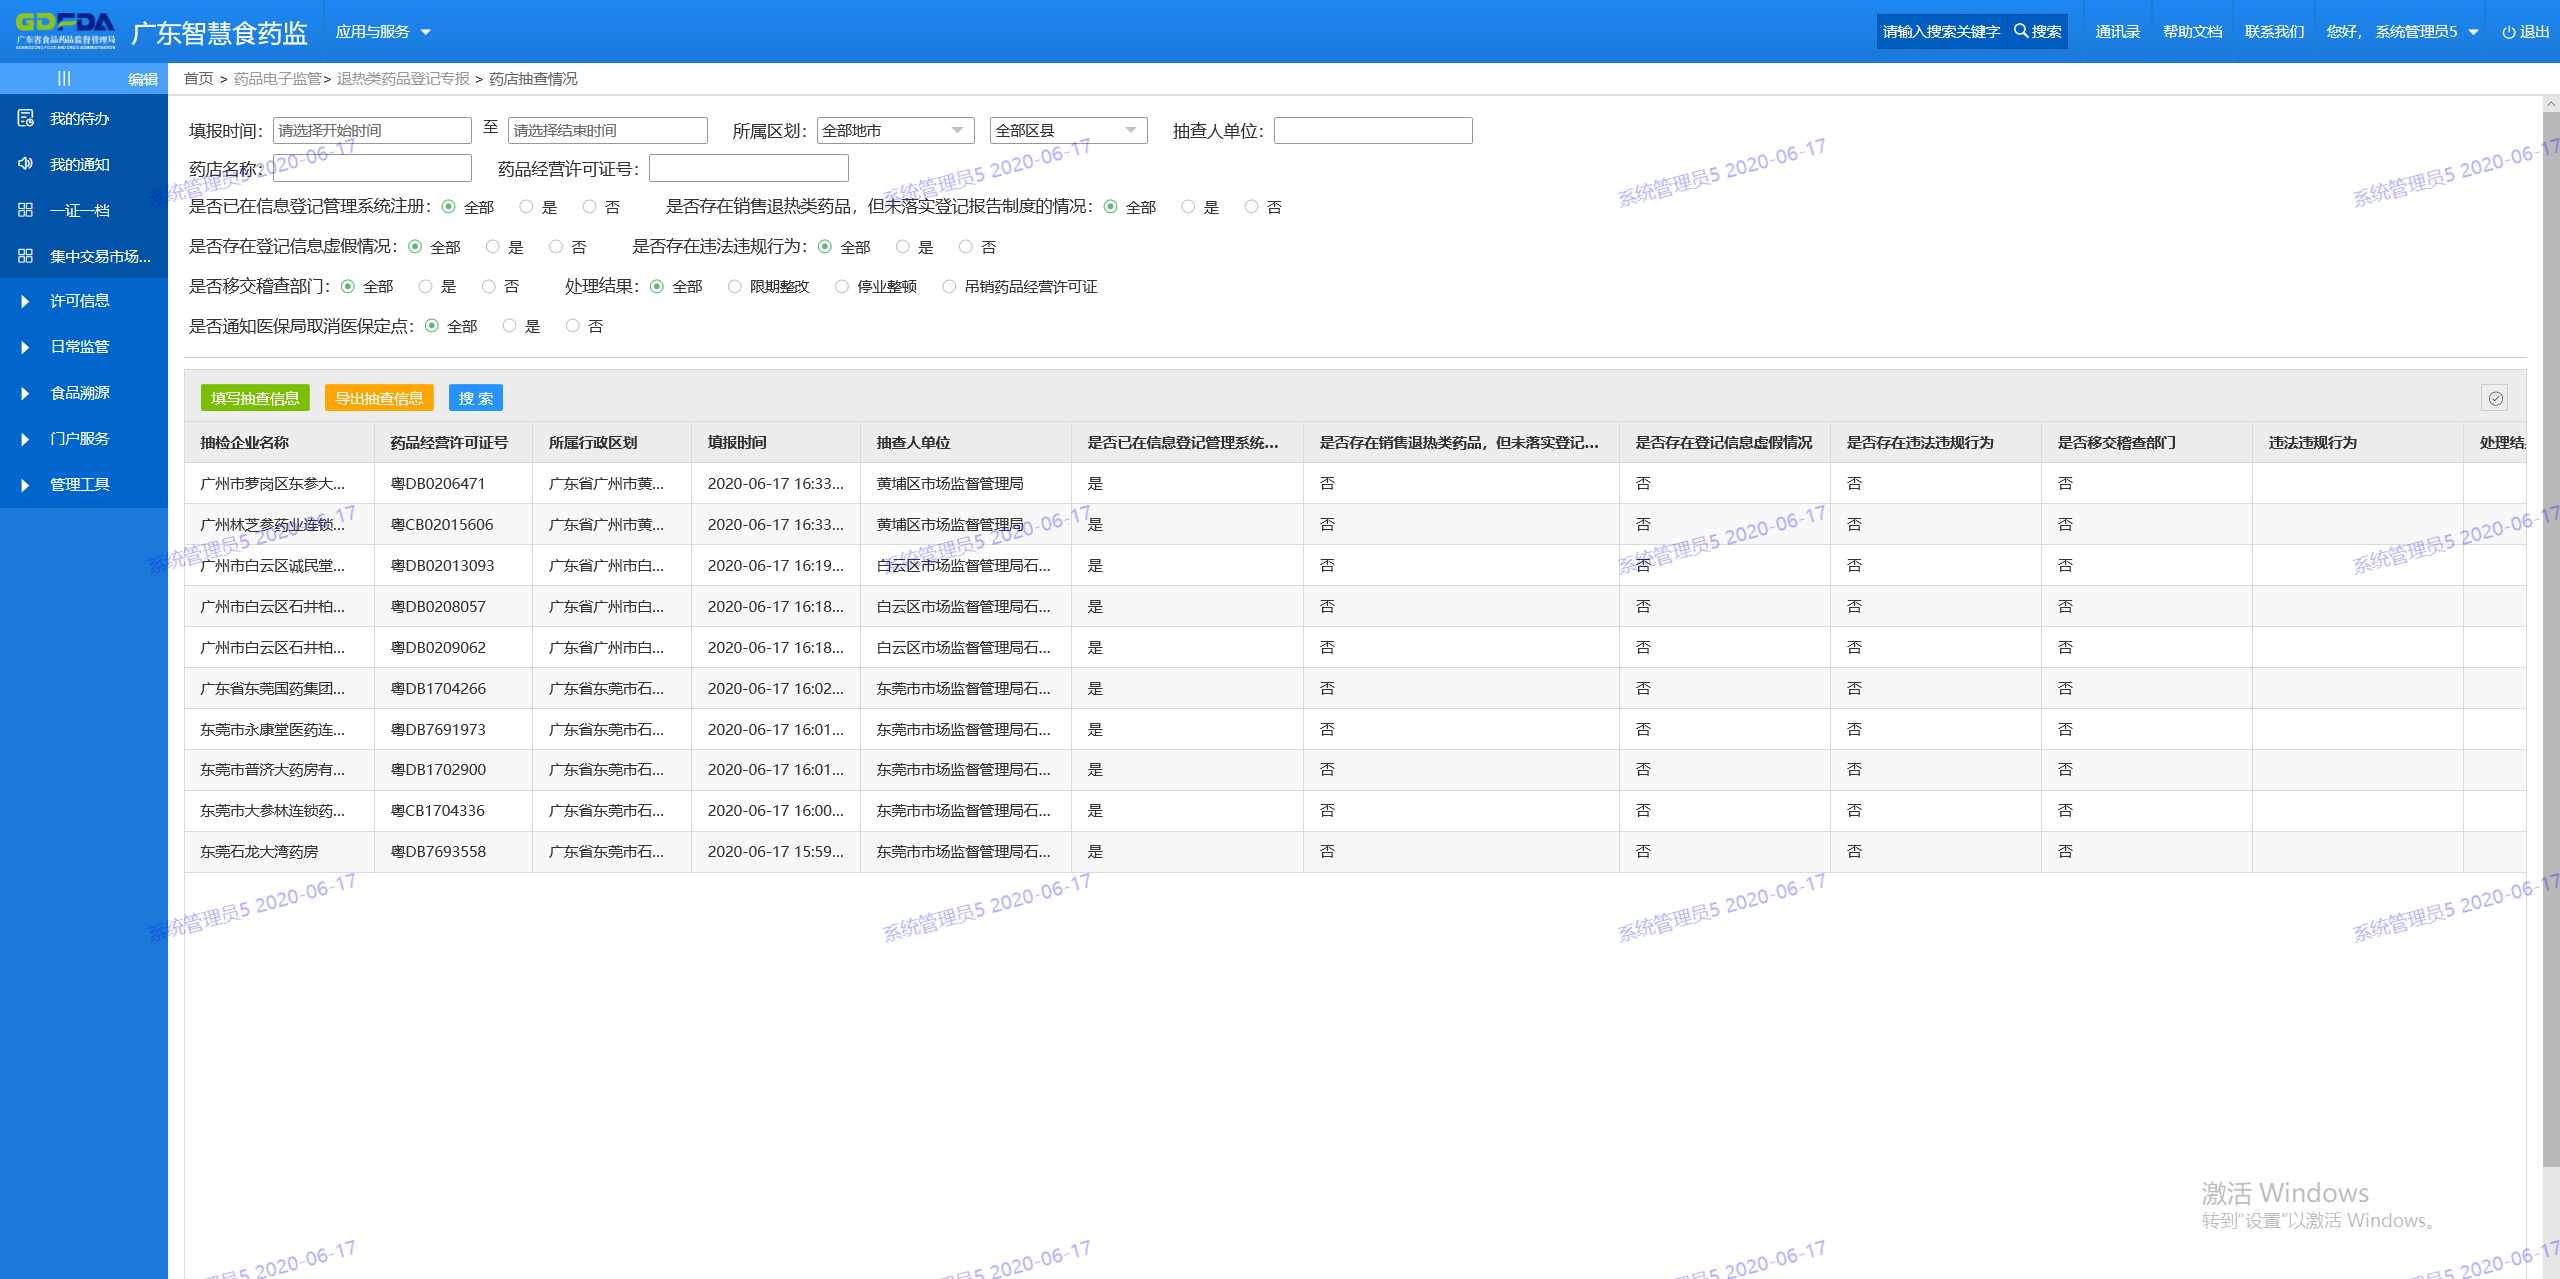The image size is (2560, 1279).
Task: Click the 抽检企业名称 column header
Action: click(280, 442)
